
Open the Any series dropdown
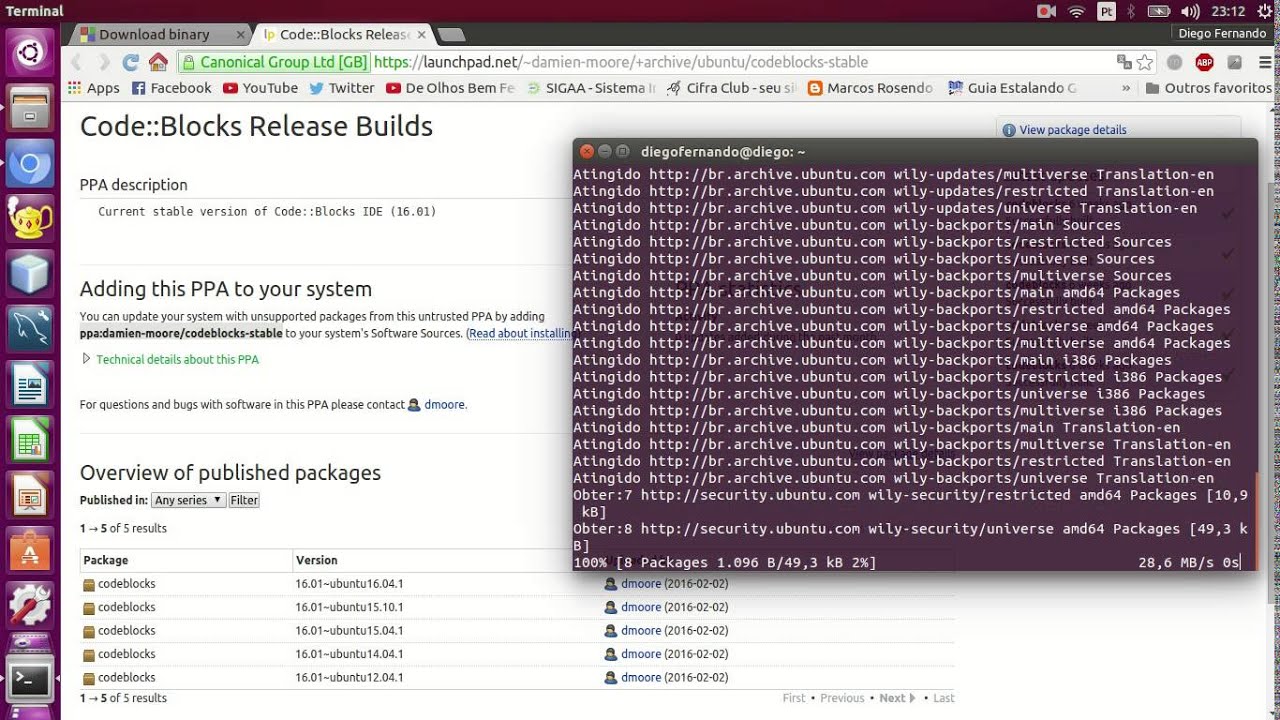(x=188, y=500)
